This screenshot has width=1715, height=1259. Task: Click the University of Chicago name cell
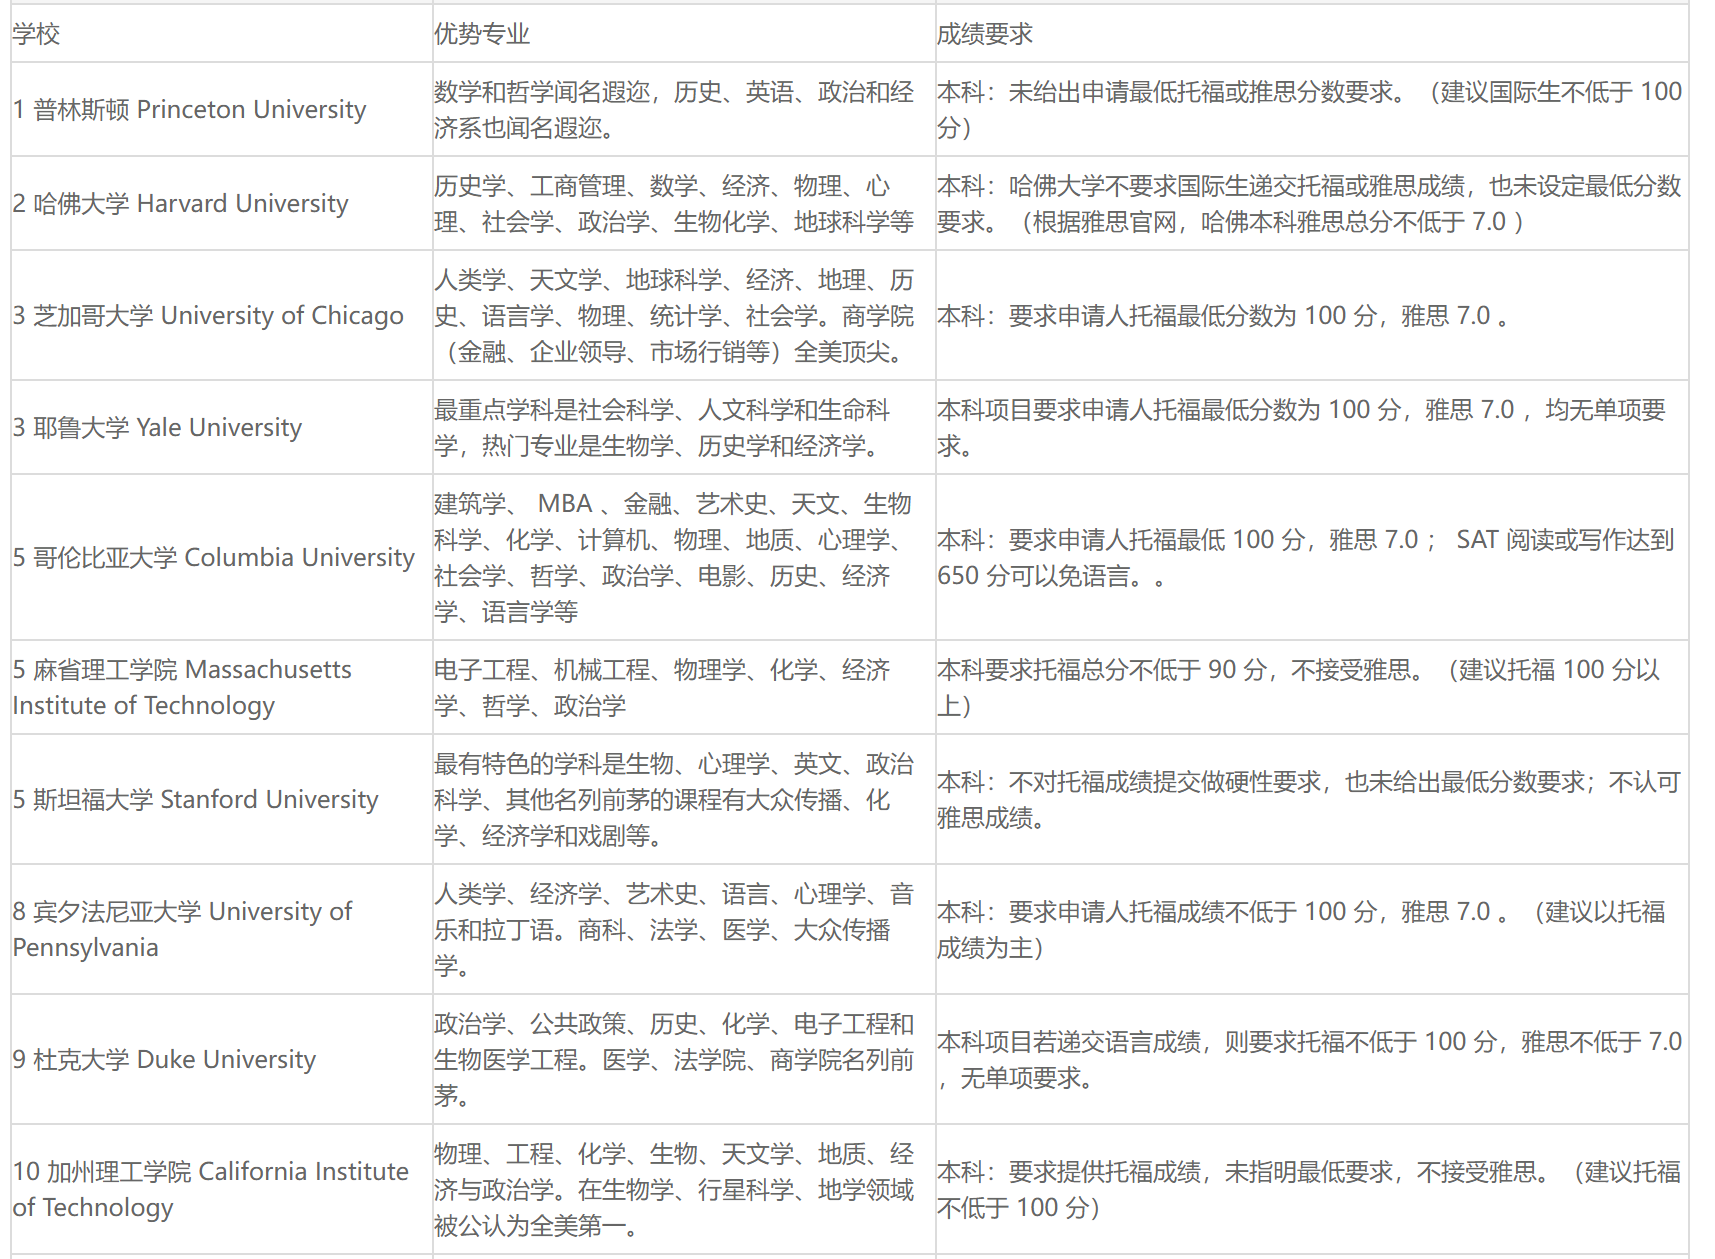point(208,316)
